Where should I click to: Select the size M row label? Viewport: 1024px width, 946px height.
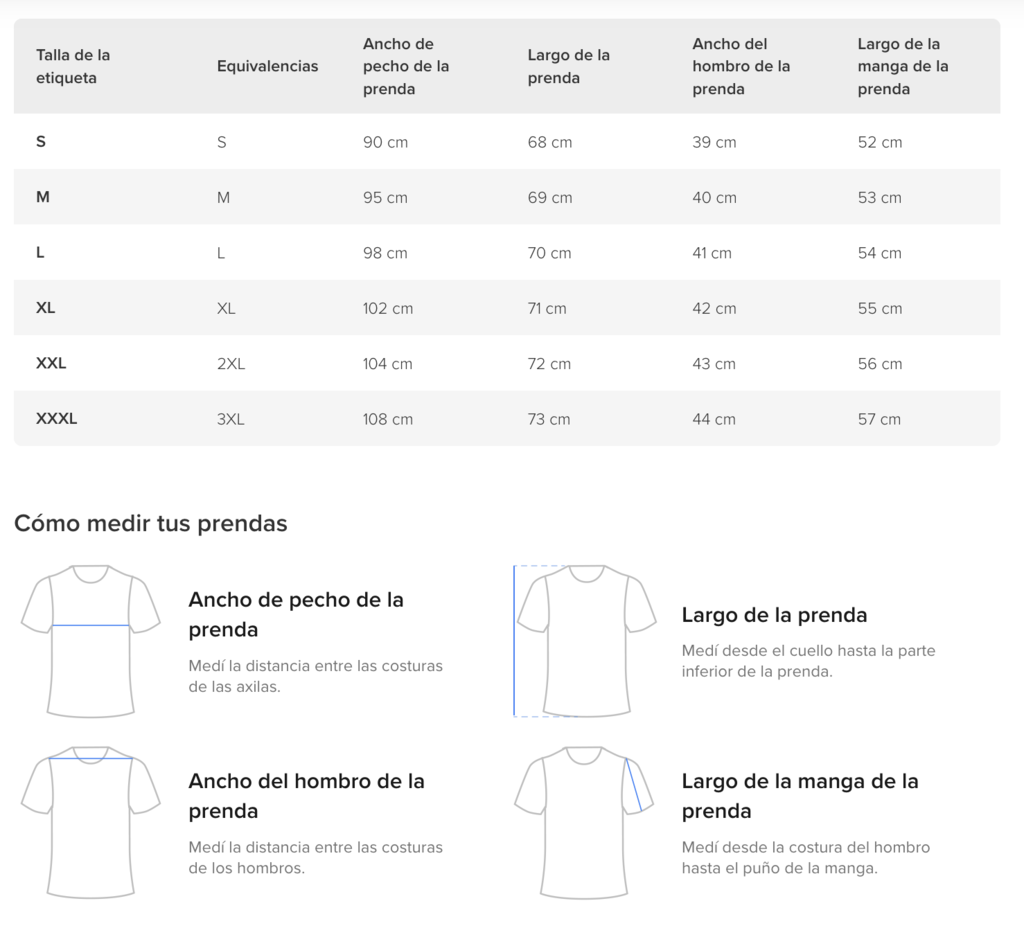point(42,197)
